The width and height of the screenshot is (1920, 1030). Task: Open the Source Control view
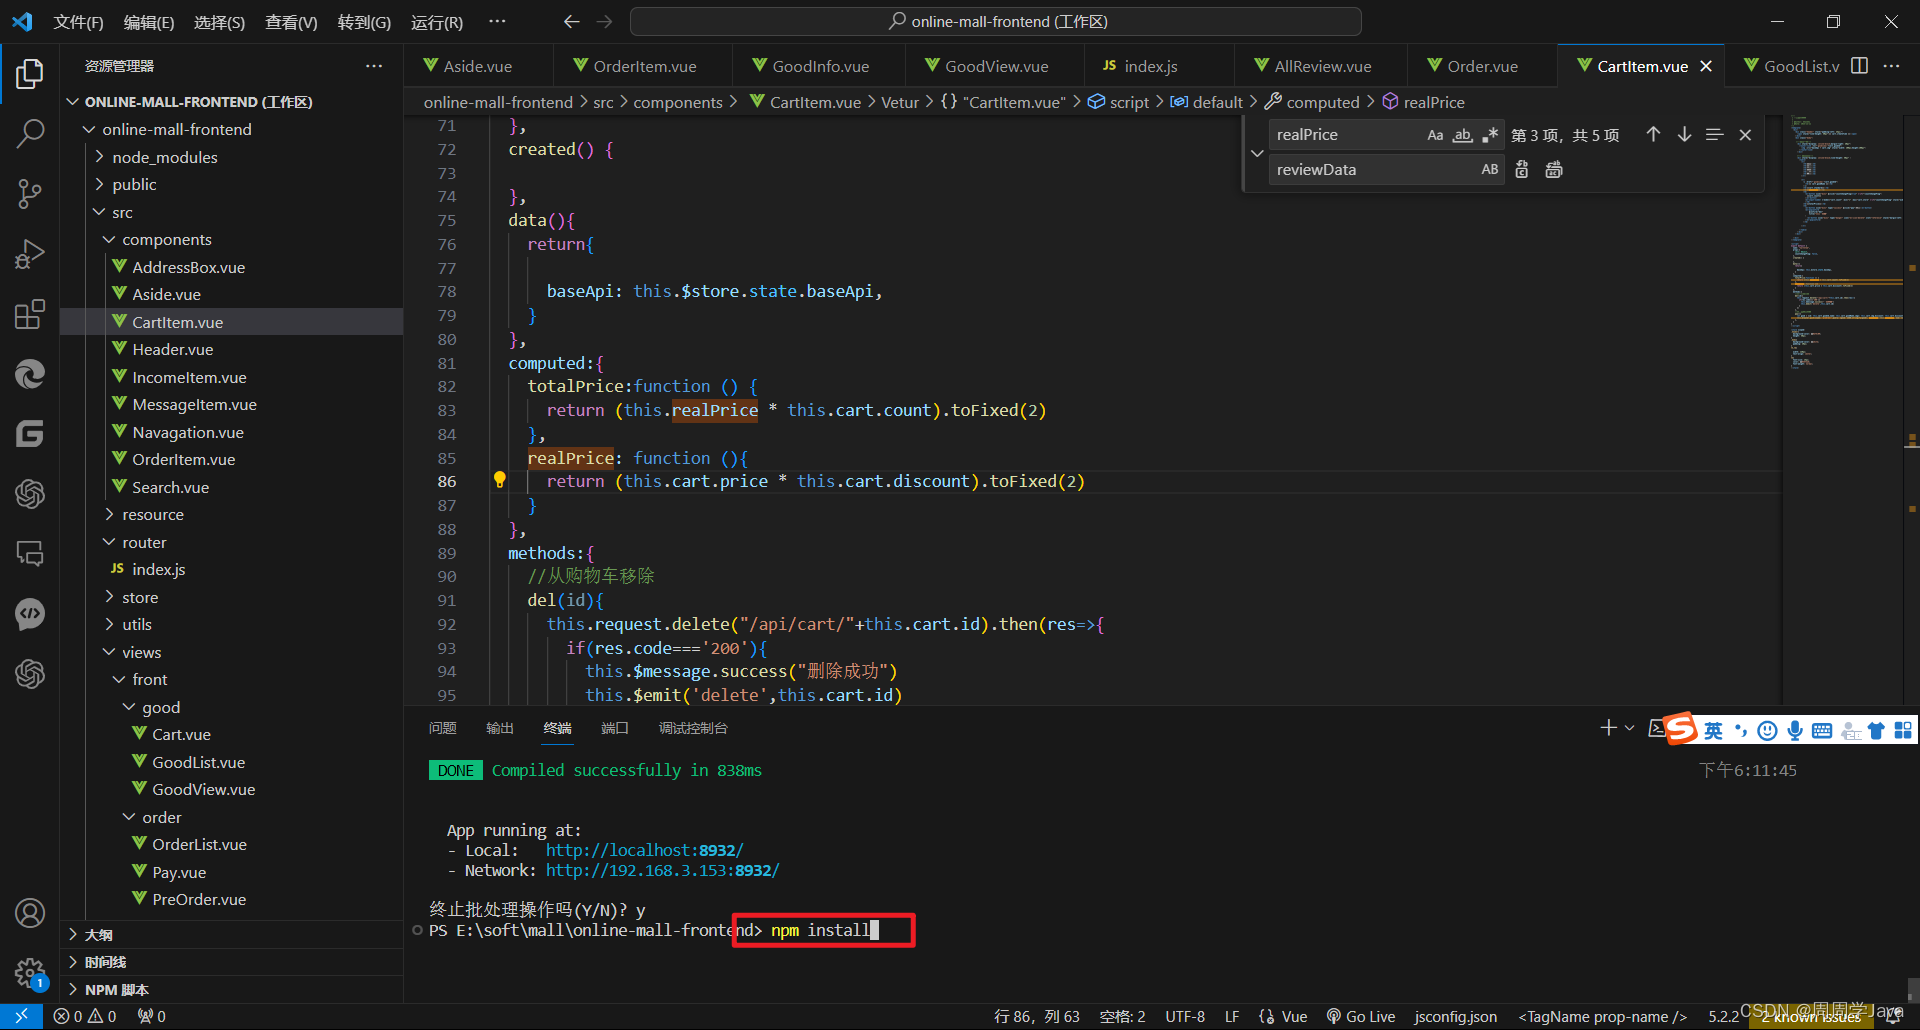(30, 193)
